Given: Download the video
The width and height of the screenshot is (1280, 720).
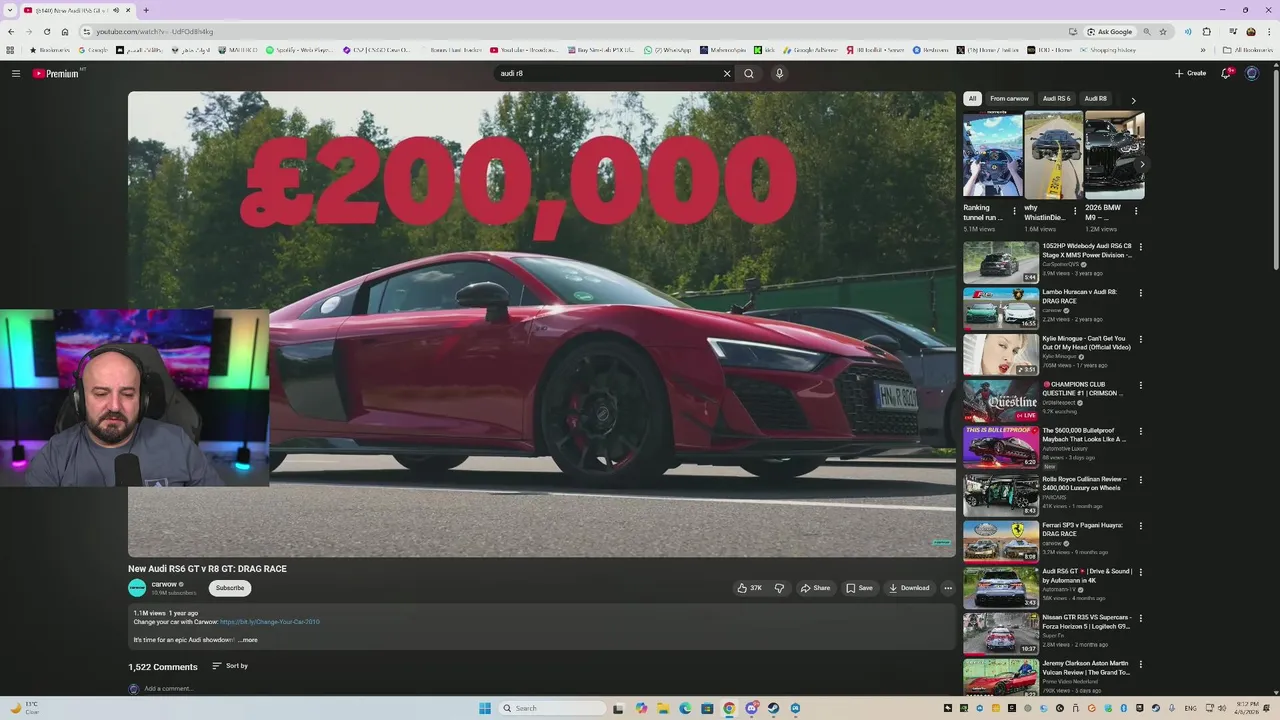Looking at the screenshot, I should click(x=909, y=588).
